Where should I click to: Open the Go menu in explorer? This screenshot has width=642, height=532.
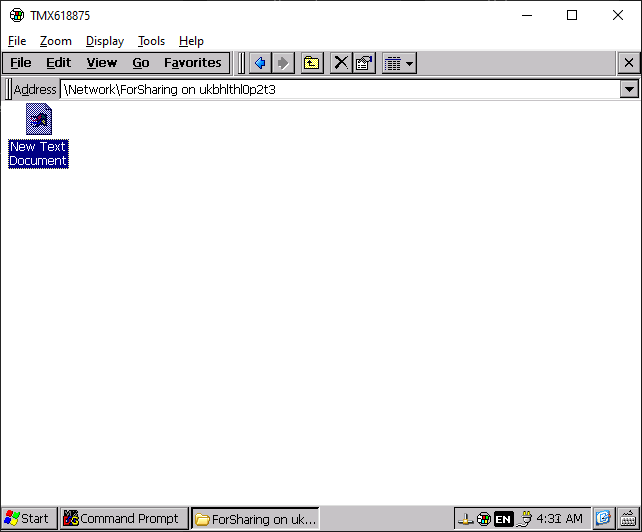[141, 63]
